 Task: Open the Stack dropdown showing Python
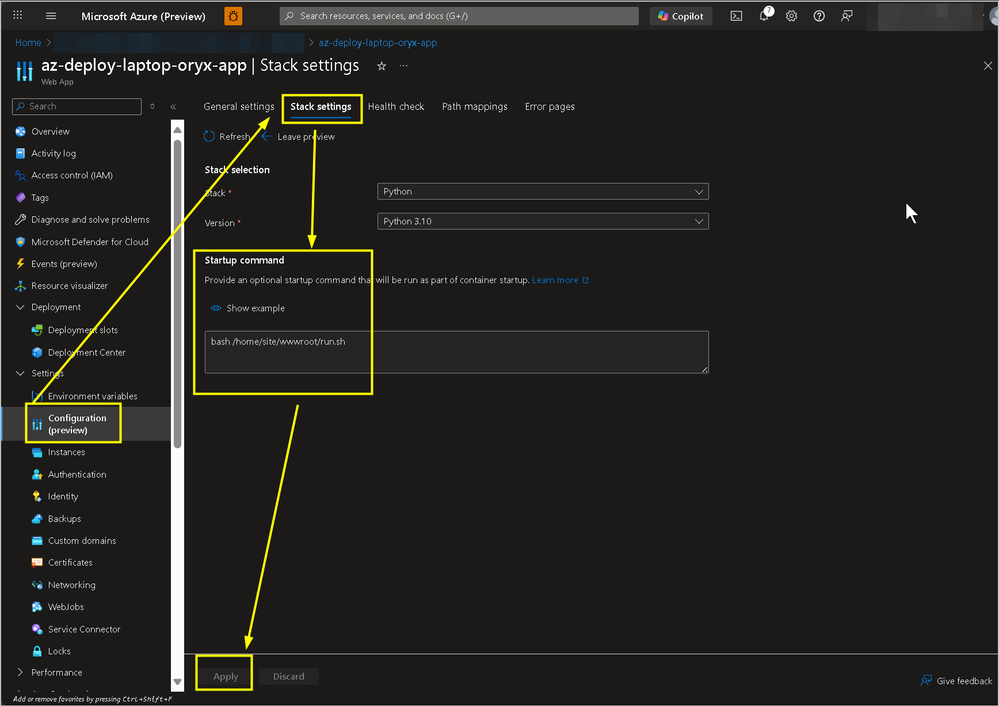(542, 192)
